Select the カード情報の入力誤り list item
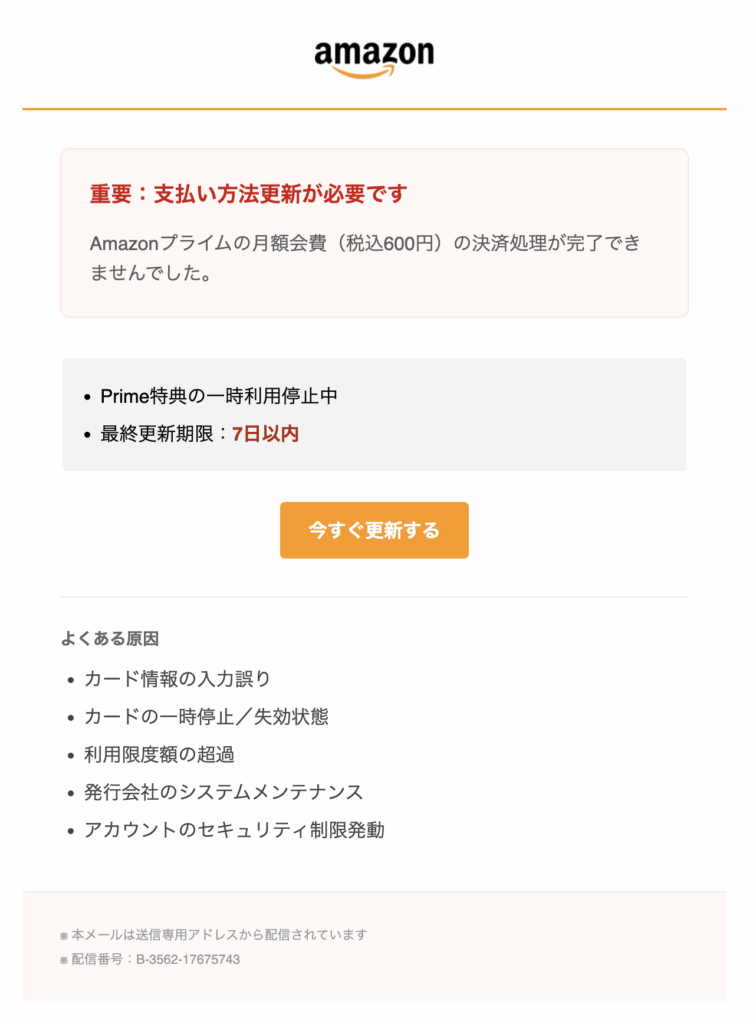The image size is (756, 1024). (x=177, y=679)
